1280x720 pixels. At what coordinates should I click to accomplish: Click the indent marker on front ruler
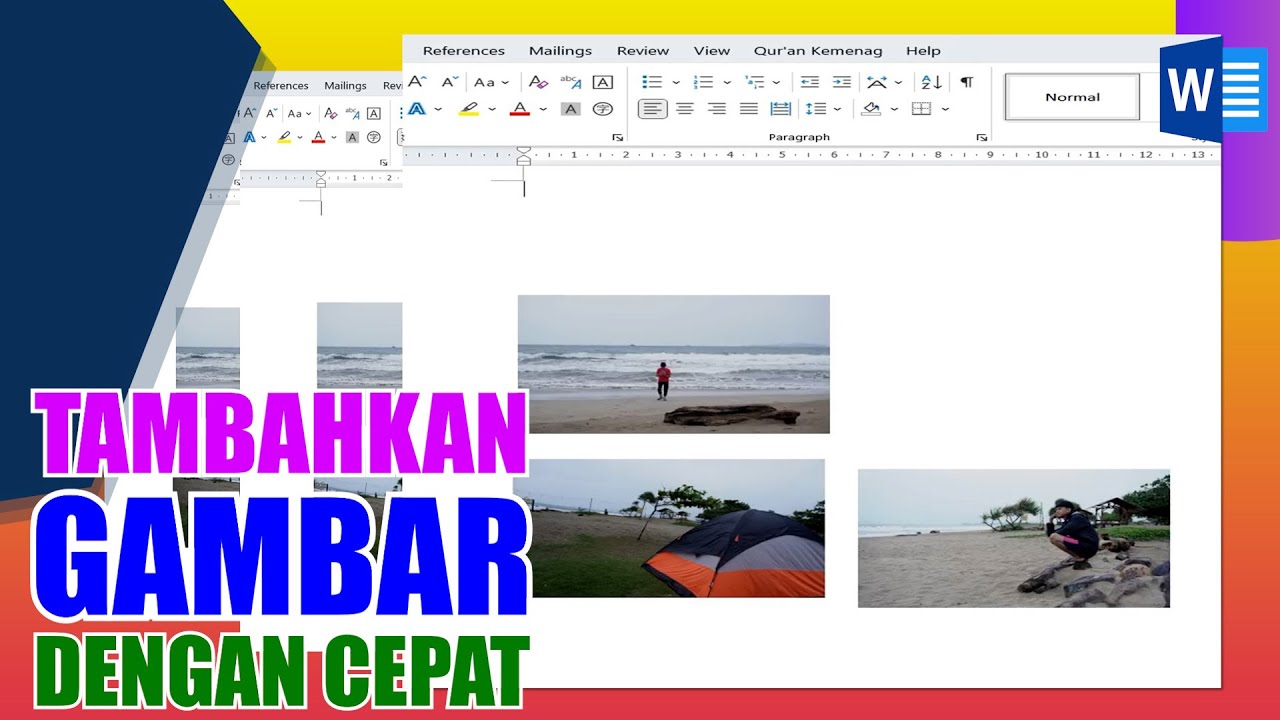(x=523, y=155)
